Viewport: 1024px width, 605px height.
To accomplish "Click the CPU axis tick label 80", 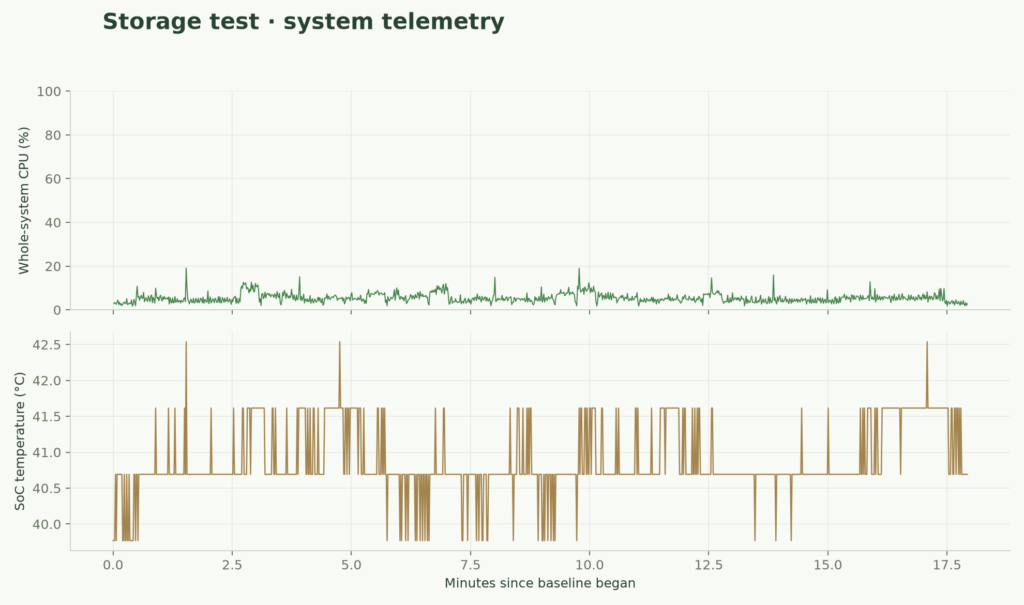I will (53, 135).
